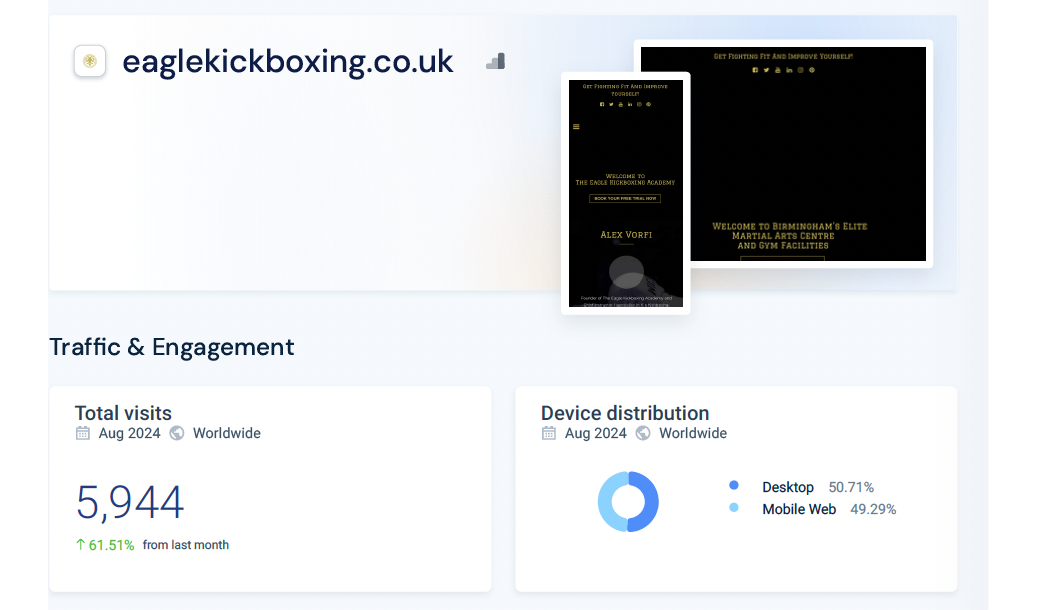Click the Aug 2024 date in Total visits
Image resolution: width=1038 pixels, height=610 pixels.
tap(130, 433)
